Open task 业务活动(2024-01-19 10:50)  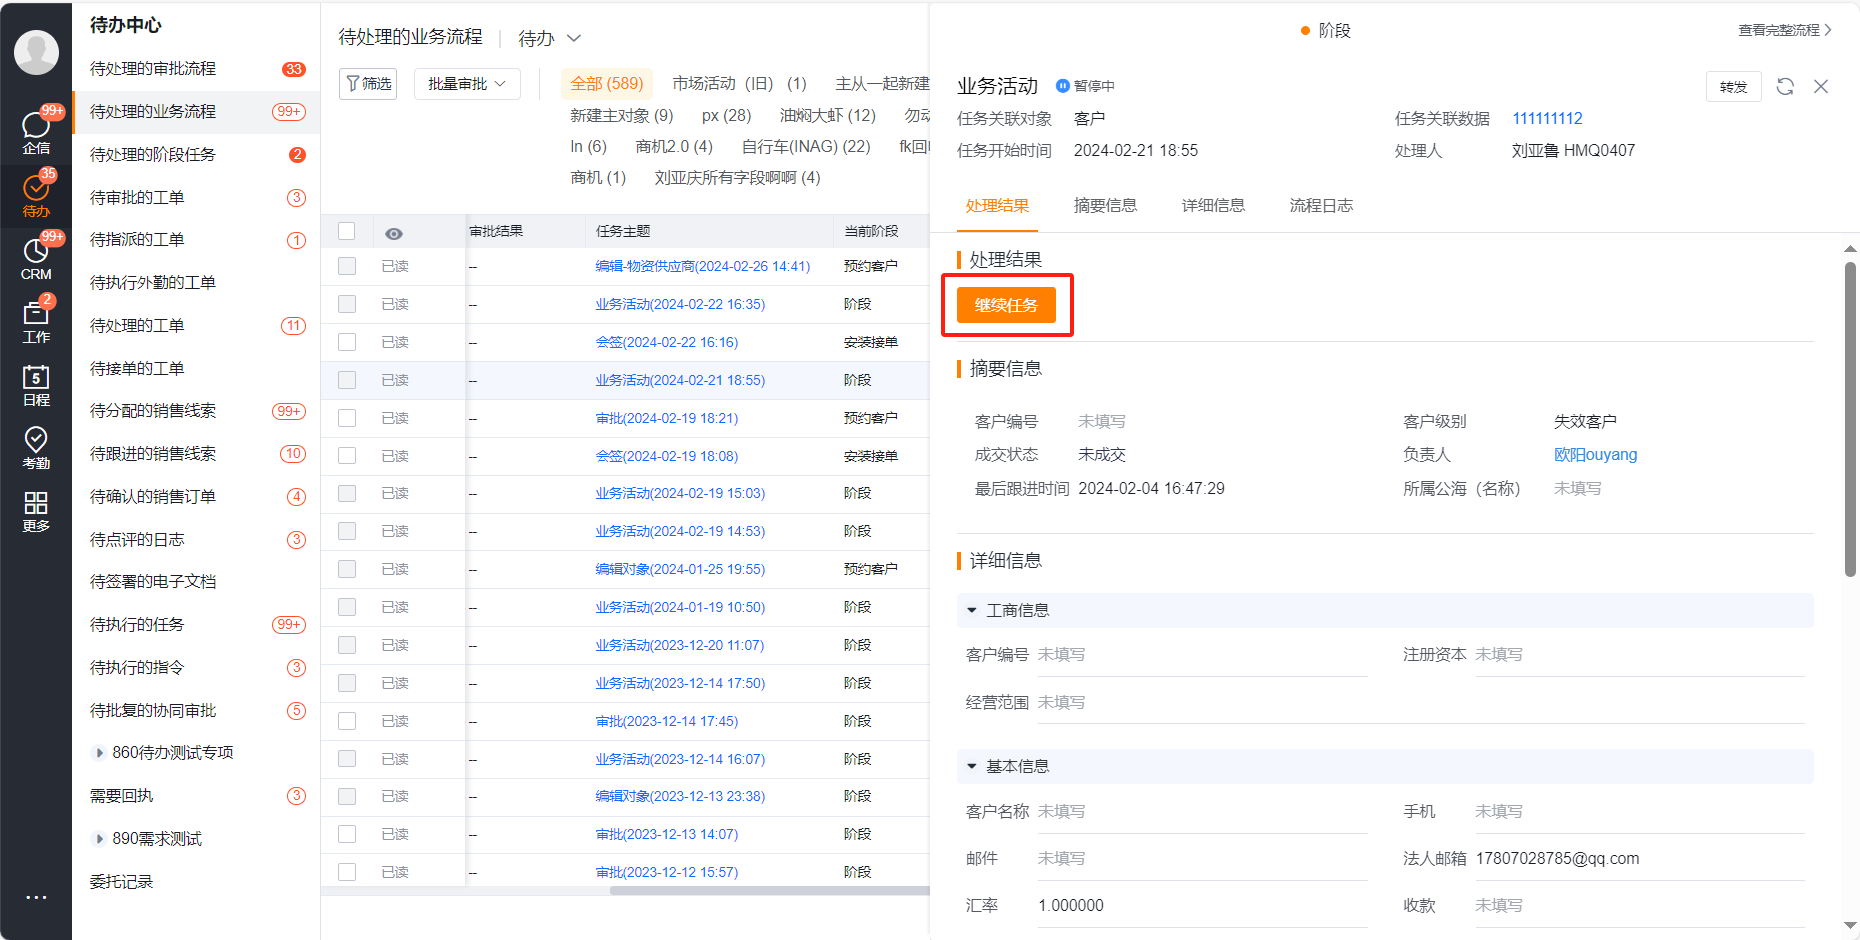point(680,607)
